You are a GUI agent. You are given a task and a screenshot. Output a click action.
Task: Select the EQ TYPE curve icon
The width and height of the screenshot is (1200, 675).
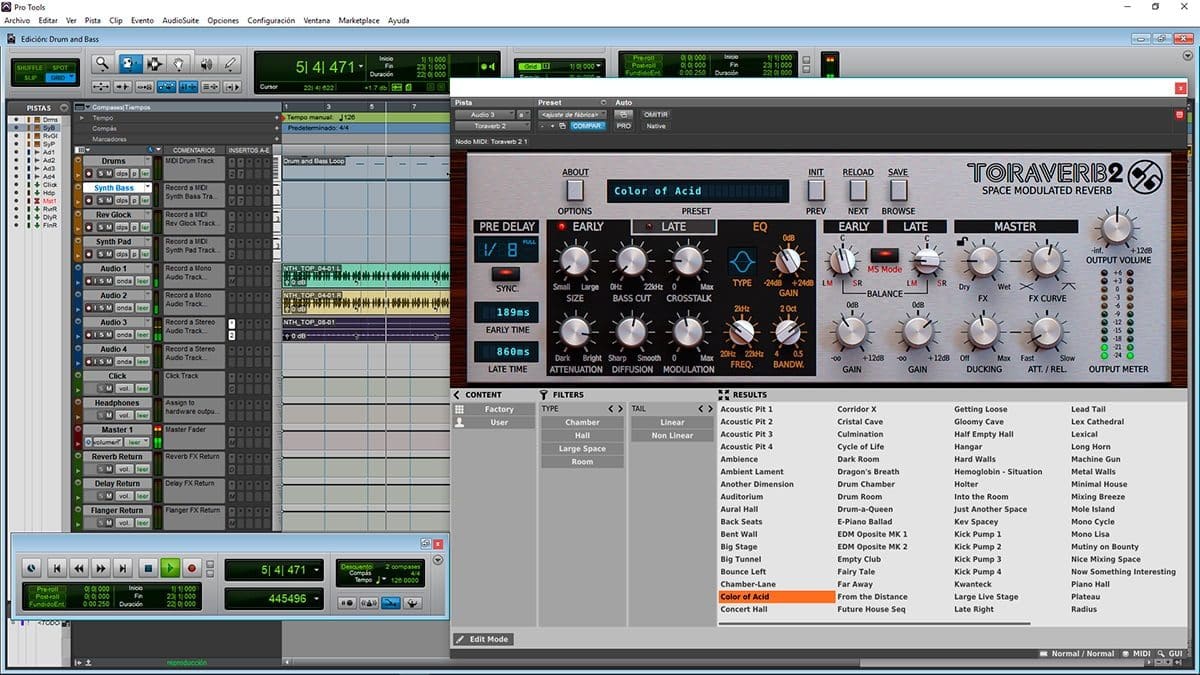tap(741, 262)
